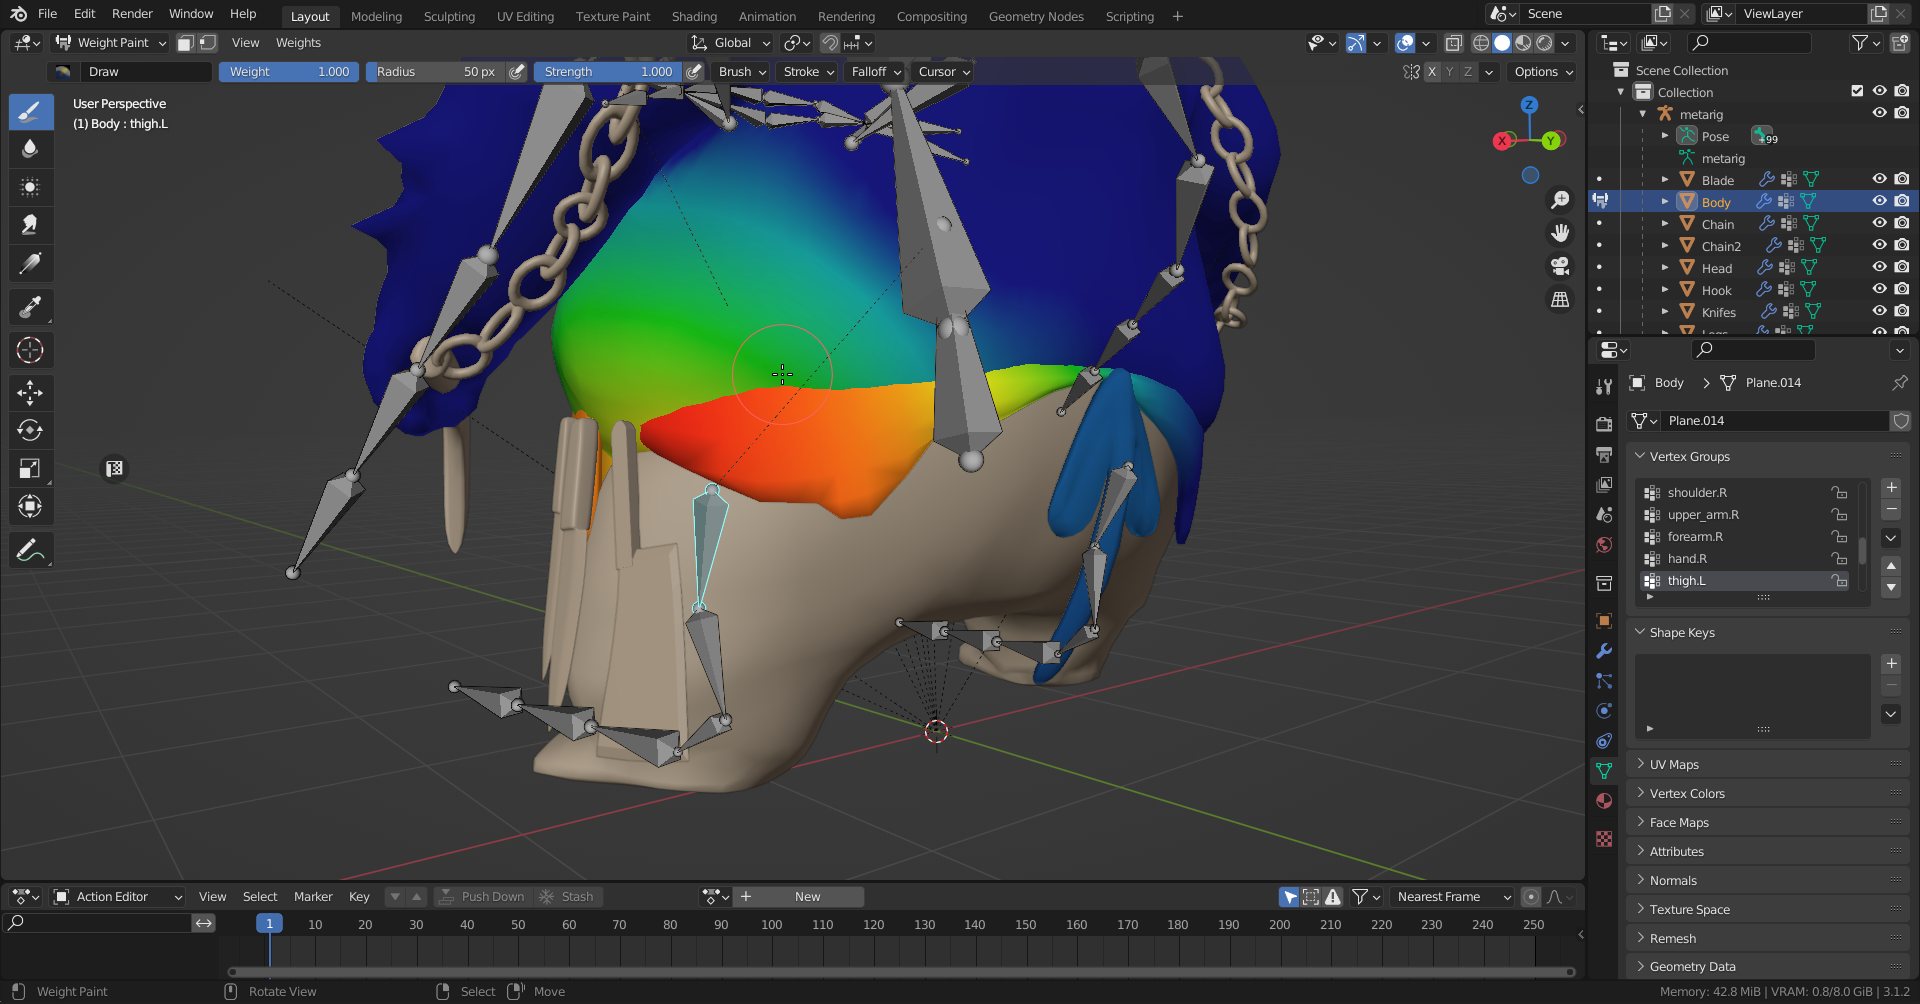Click the camera view icon in viewport

pyautogui.click(x=1559, y=266)
